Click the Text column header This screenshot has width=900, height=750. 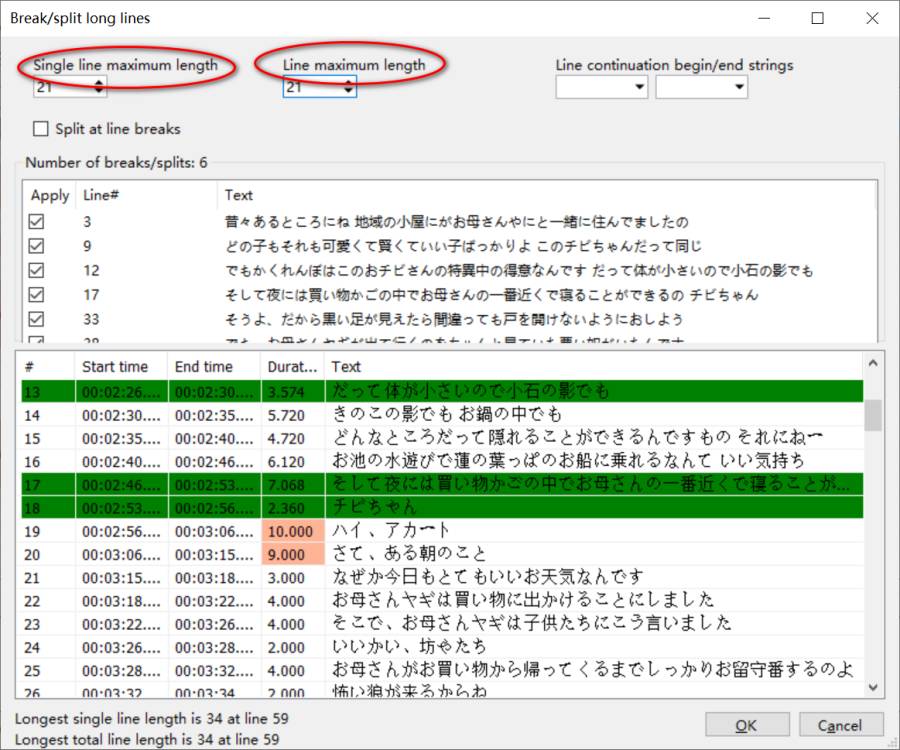point(345,366)
